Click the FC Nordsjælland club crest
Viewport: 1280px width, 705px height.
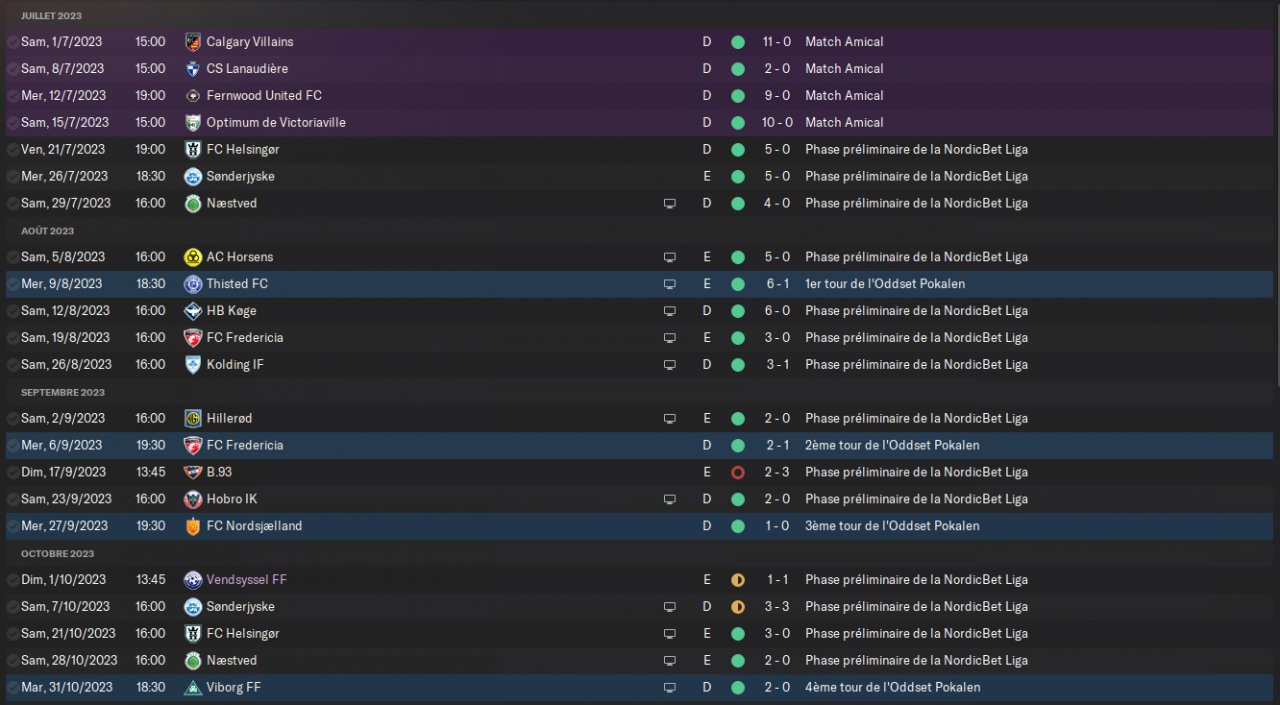(x=193, y=526)
